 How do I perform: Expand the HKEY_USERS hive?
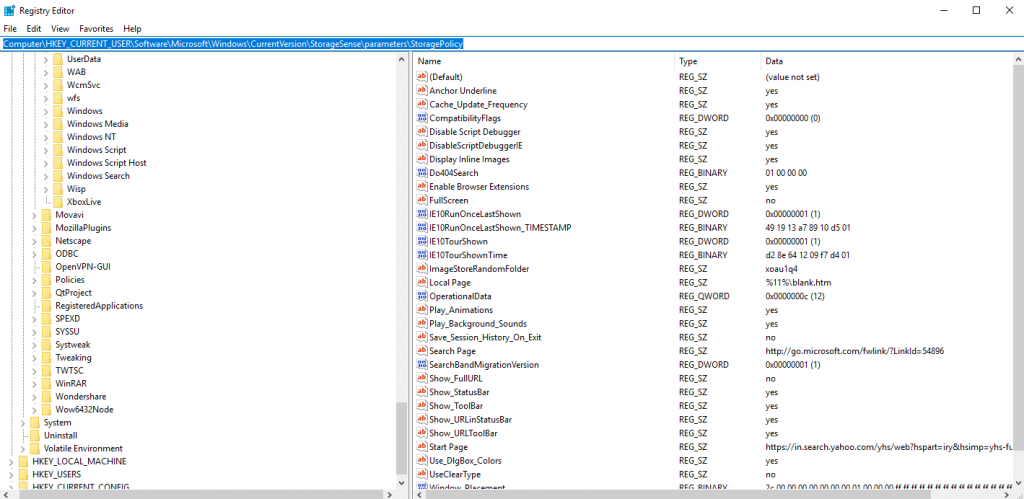[11, 474]
